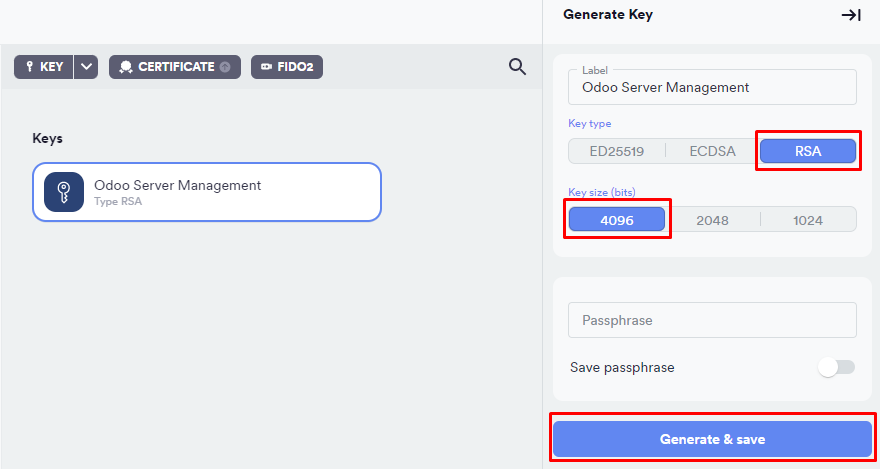The width and height of the screenshot is (880, 469).
Task: Select RSA key type
Action: point(807,151)
